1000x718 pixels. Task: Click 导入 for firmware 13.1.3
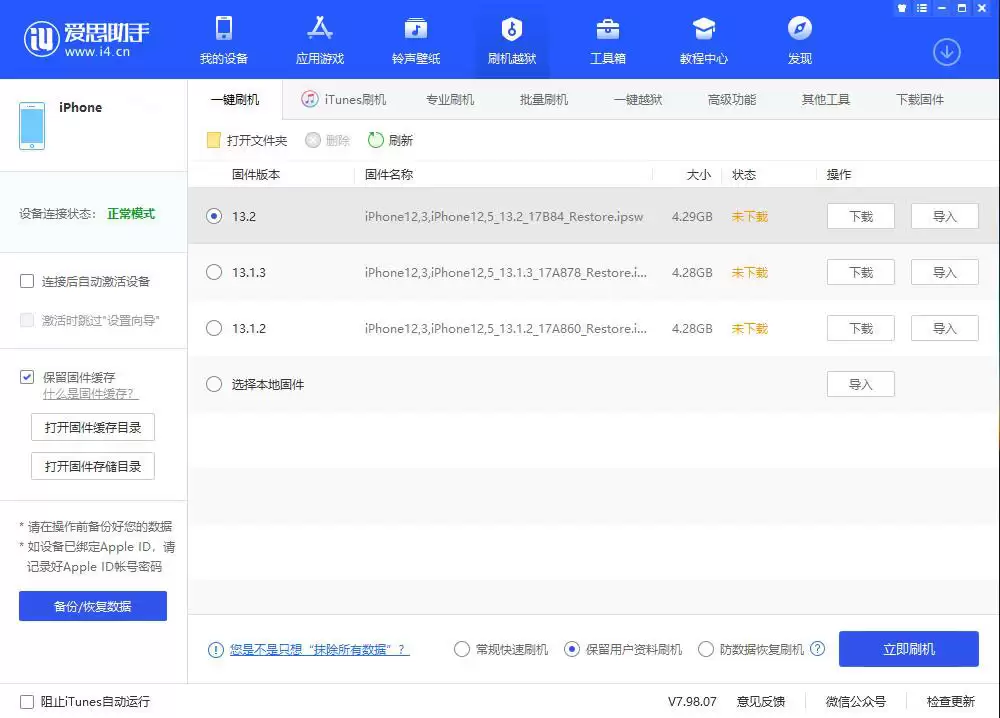[x=945, y=272]
